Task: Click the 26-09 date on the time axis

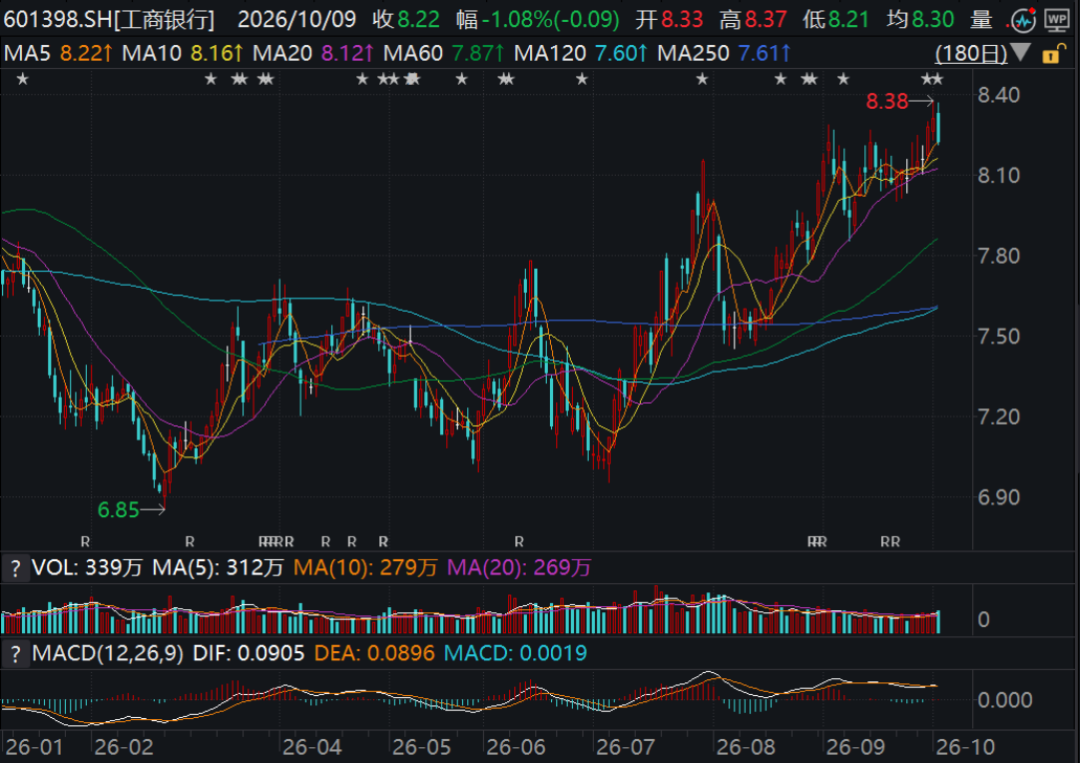Action: (855, 747)
